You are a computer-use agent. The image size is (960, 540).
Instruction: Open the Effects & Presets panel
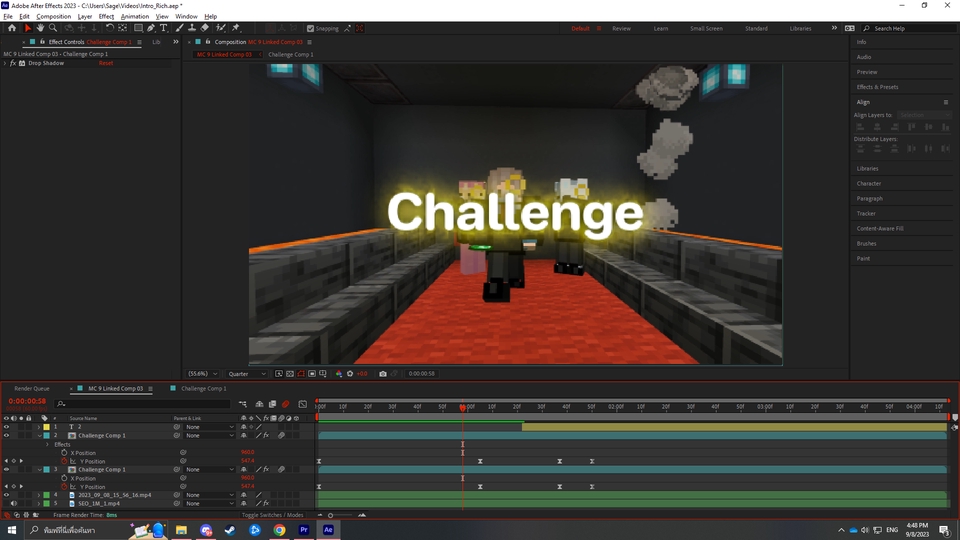point(877,87)
